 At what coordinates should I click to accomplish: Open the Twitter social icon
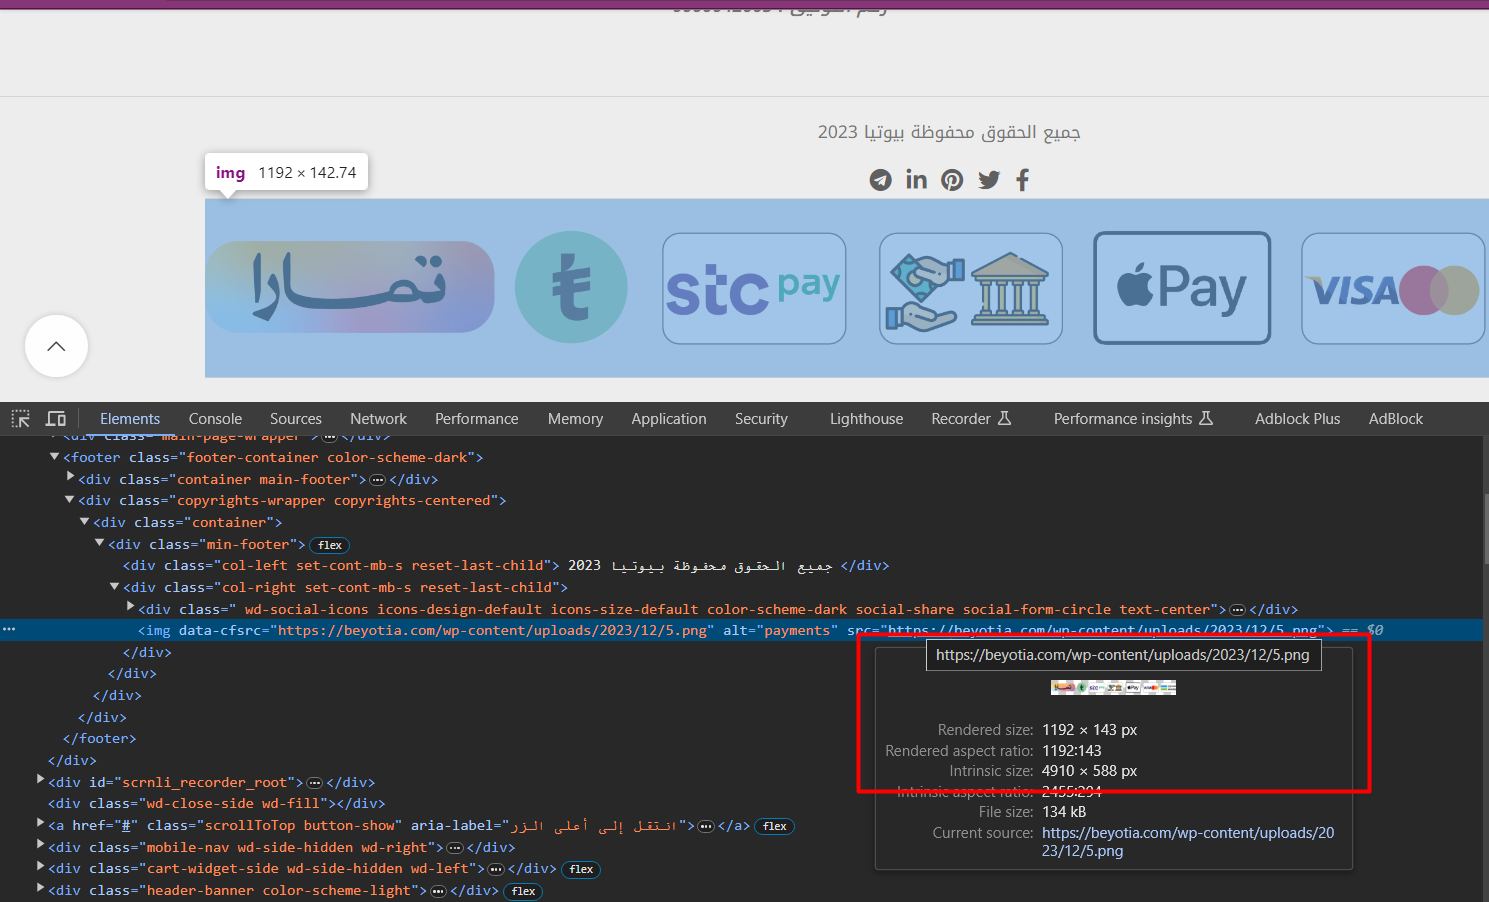989,180
